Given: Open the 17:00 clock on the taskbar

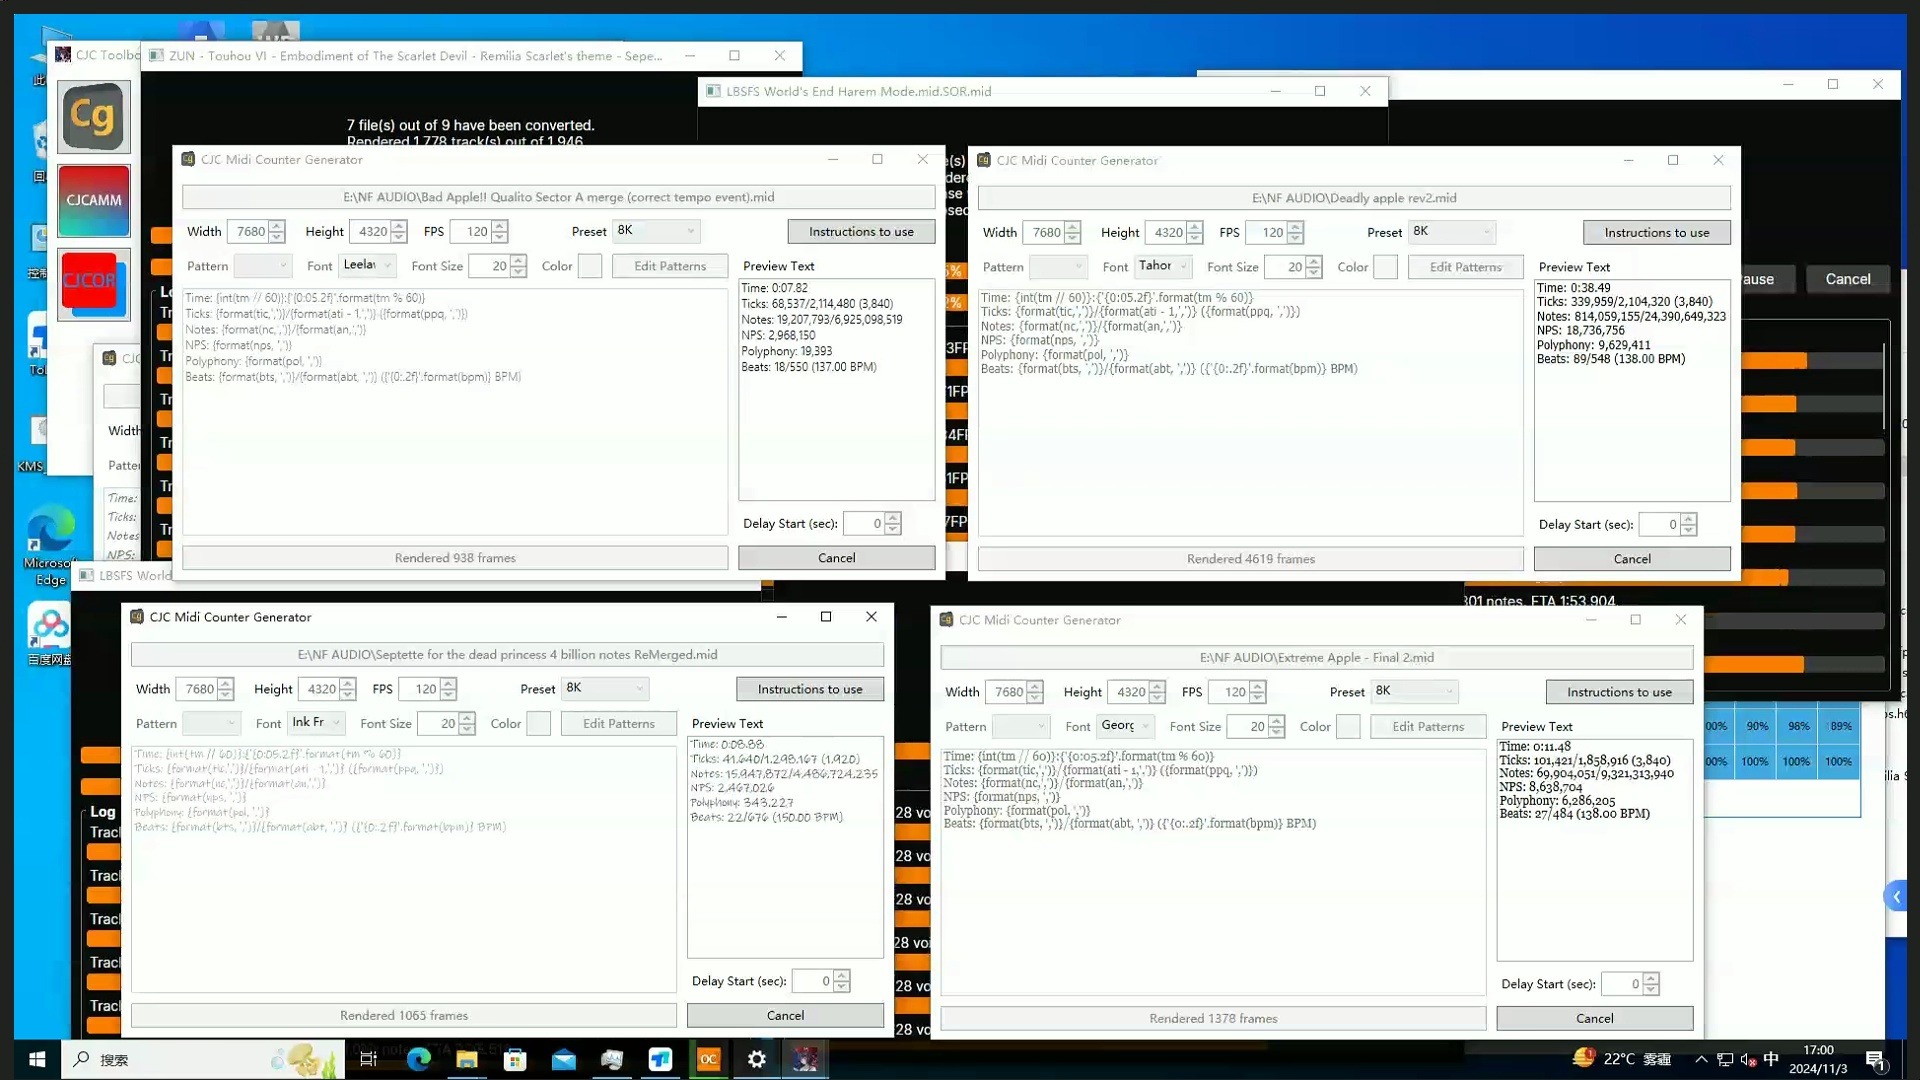Looking at the screenshot, I should pos(1818,1059).
